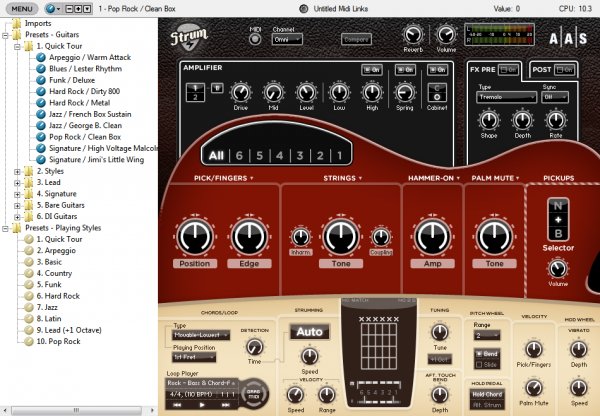The height and width of the screenshot is (416, 600).
Task: Select string 1 tab
Action: [339, 156]
